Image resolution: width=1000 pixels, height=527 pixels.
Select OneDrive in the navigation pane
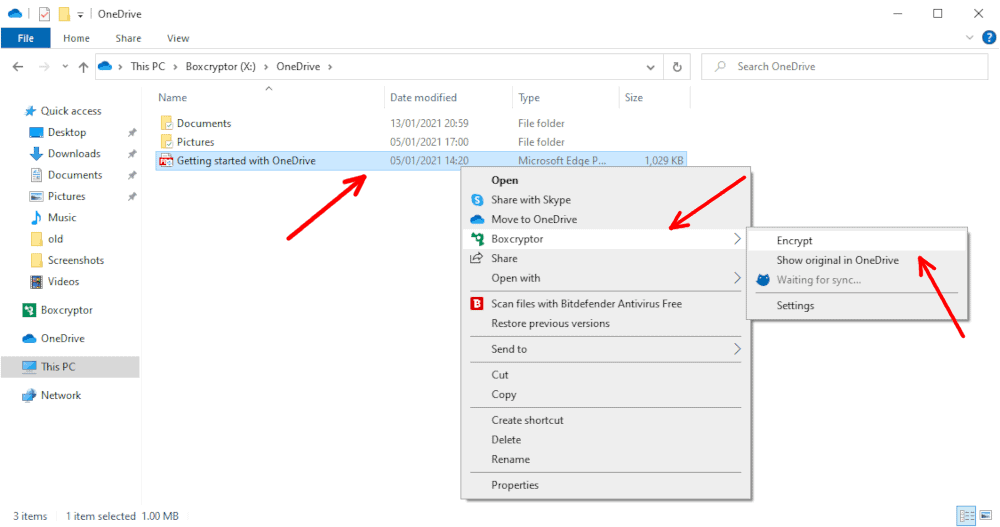coord(62,338)
